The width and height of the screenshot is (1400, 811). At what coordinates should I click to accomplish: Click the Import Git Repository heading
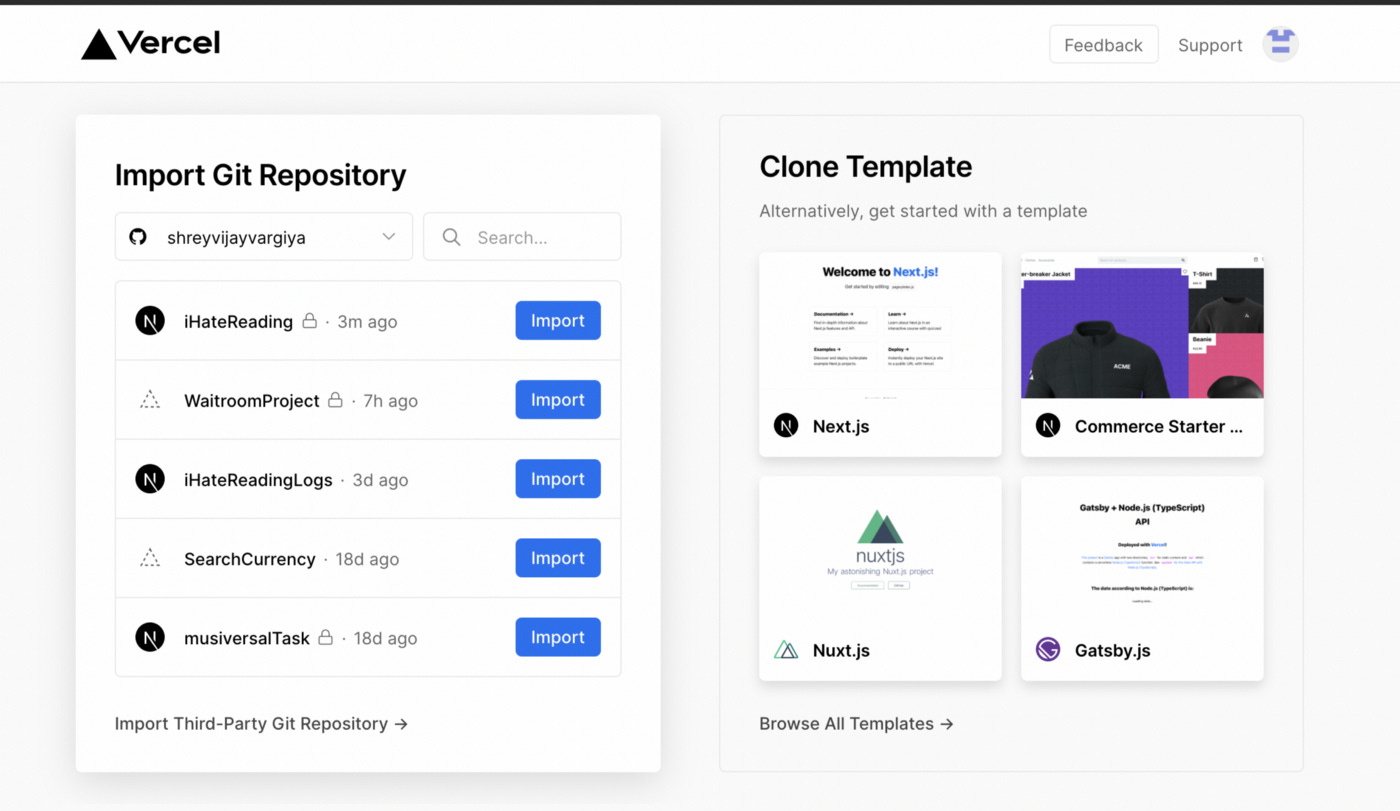[x=260, y=175]
